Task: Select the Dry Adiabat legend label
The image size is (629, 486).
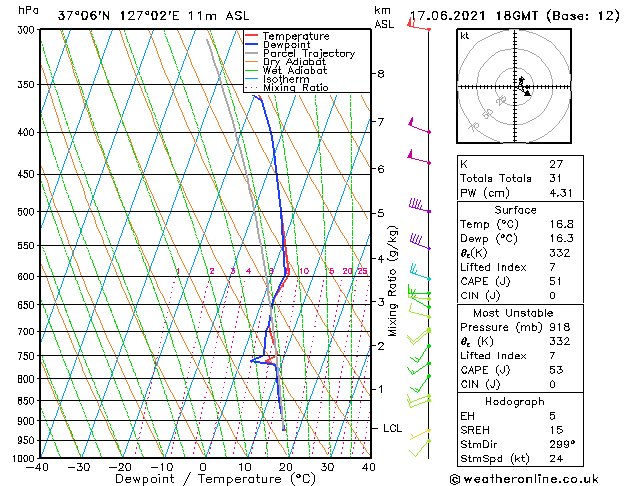Action: (x=294, y=62)
